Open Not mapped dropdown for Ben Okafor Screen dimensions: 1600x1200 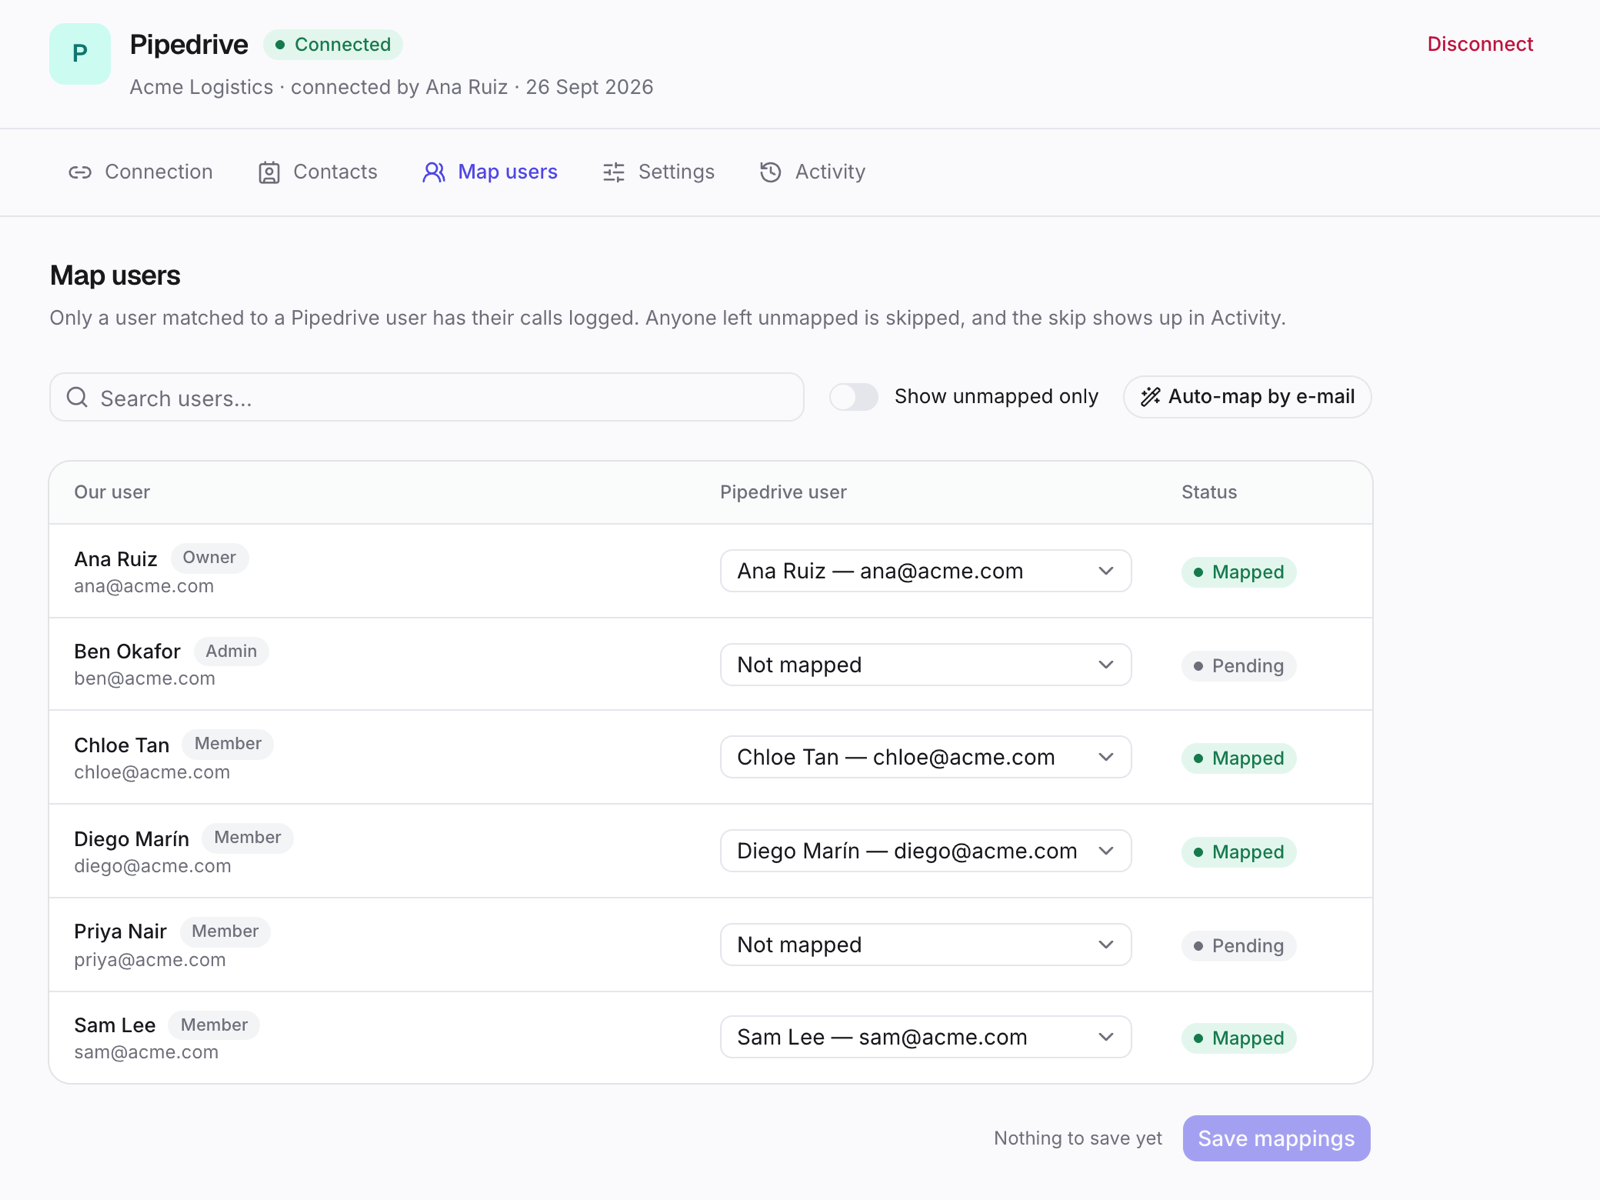tap(926, 665)
